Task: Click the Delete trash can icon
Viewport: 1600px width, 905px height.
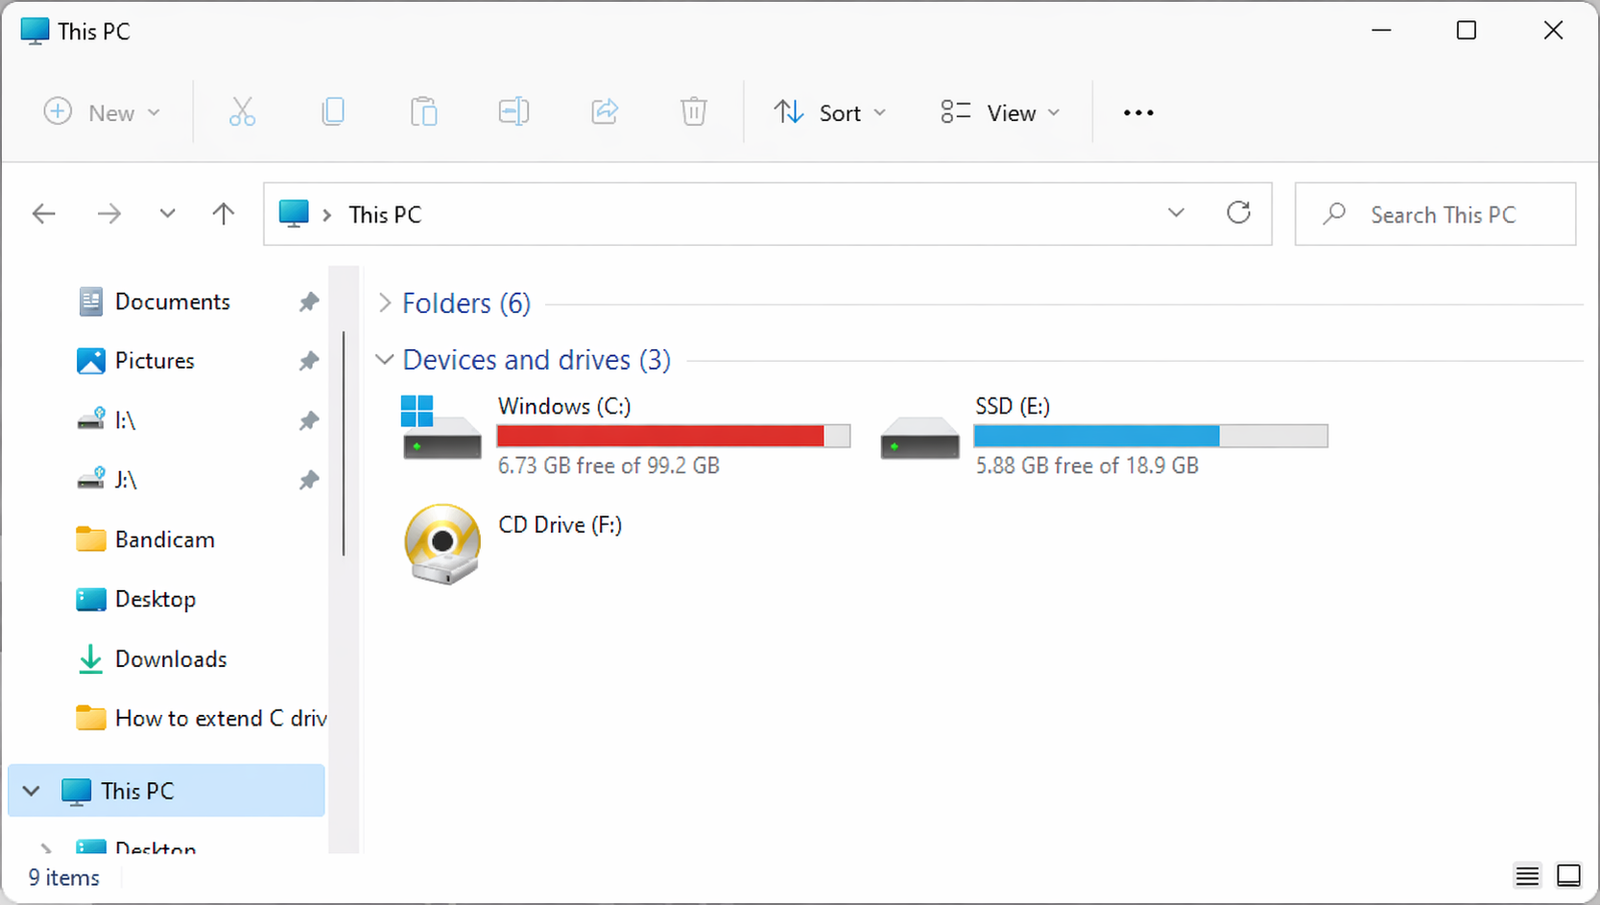Action: coord(694,112)
